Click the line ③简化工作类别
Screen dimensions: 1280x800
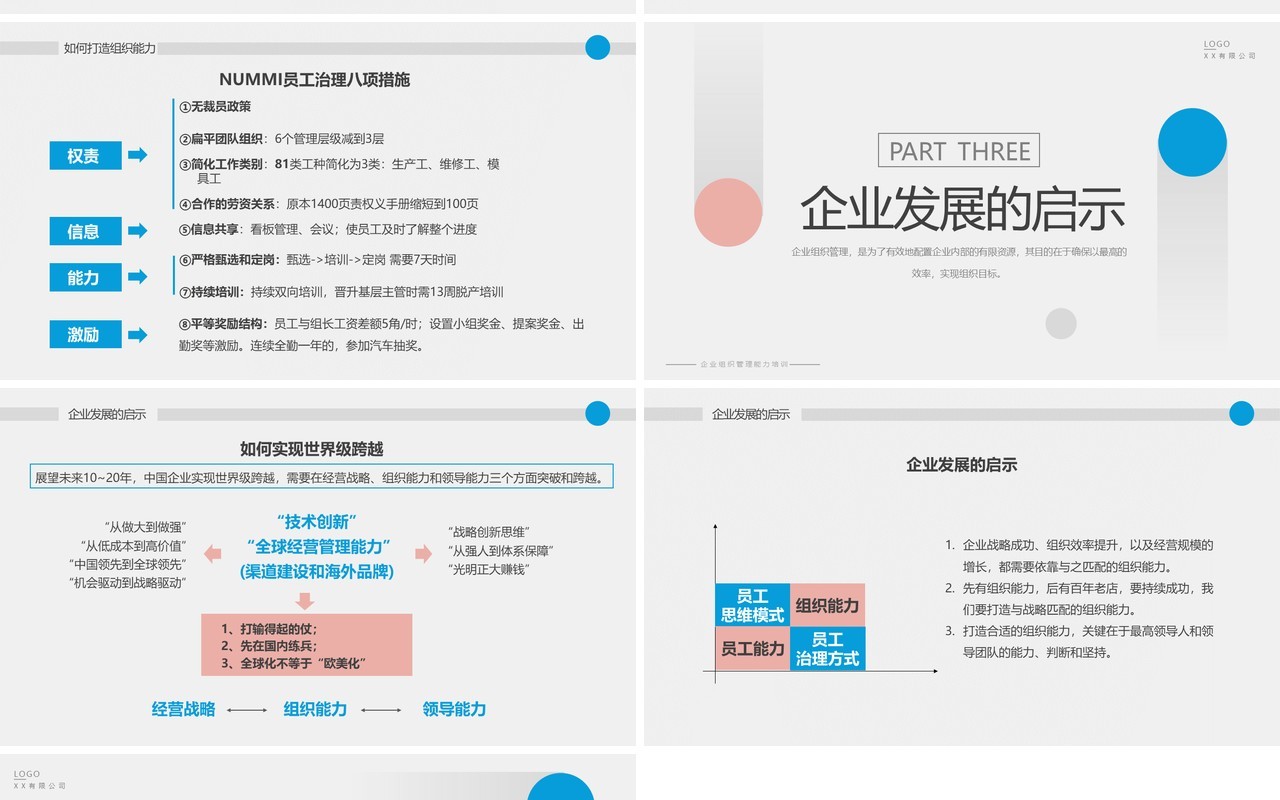tap(339, 171)
